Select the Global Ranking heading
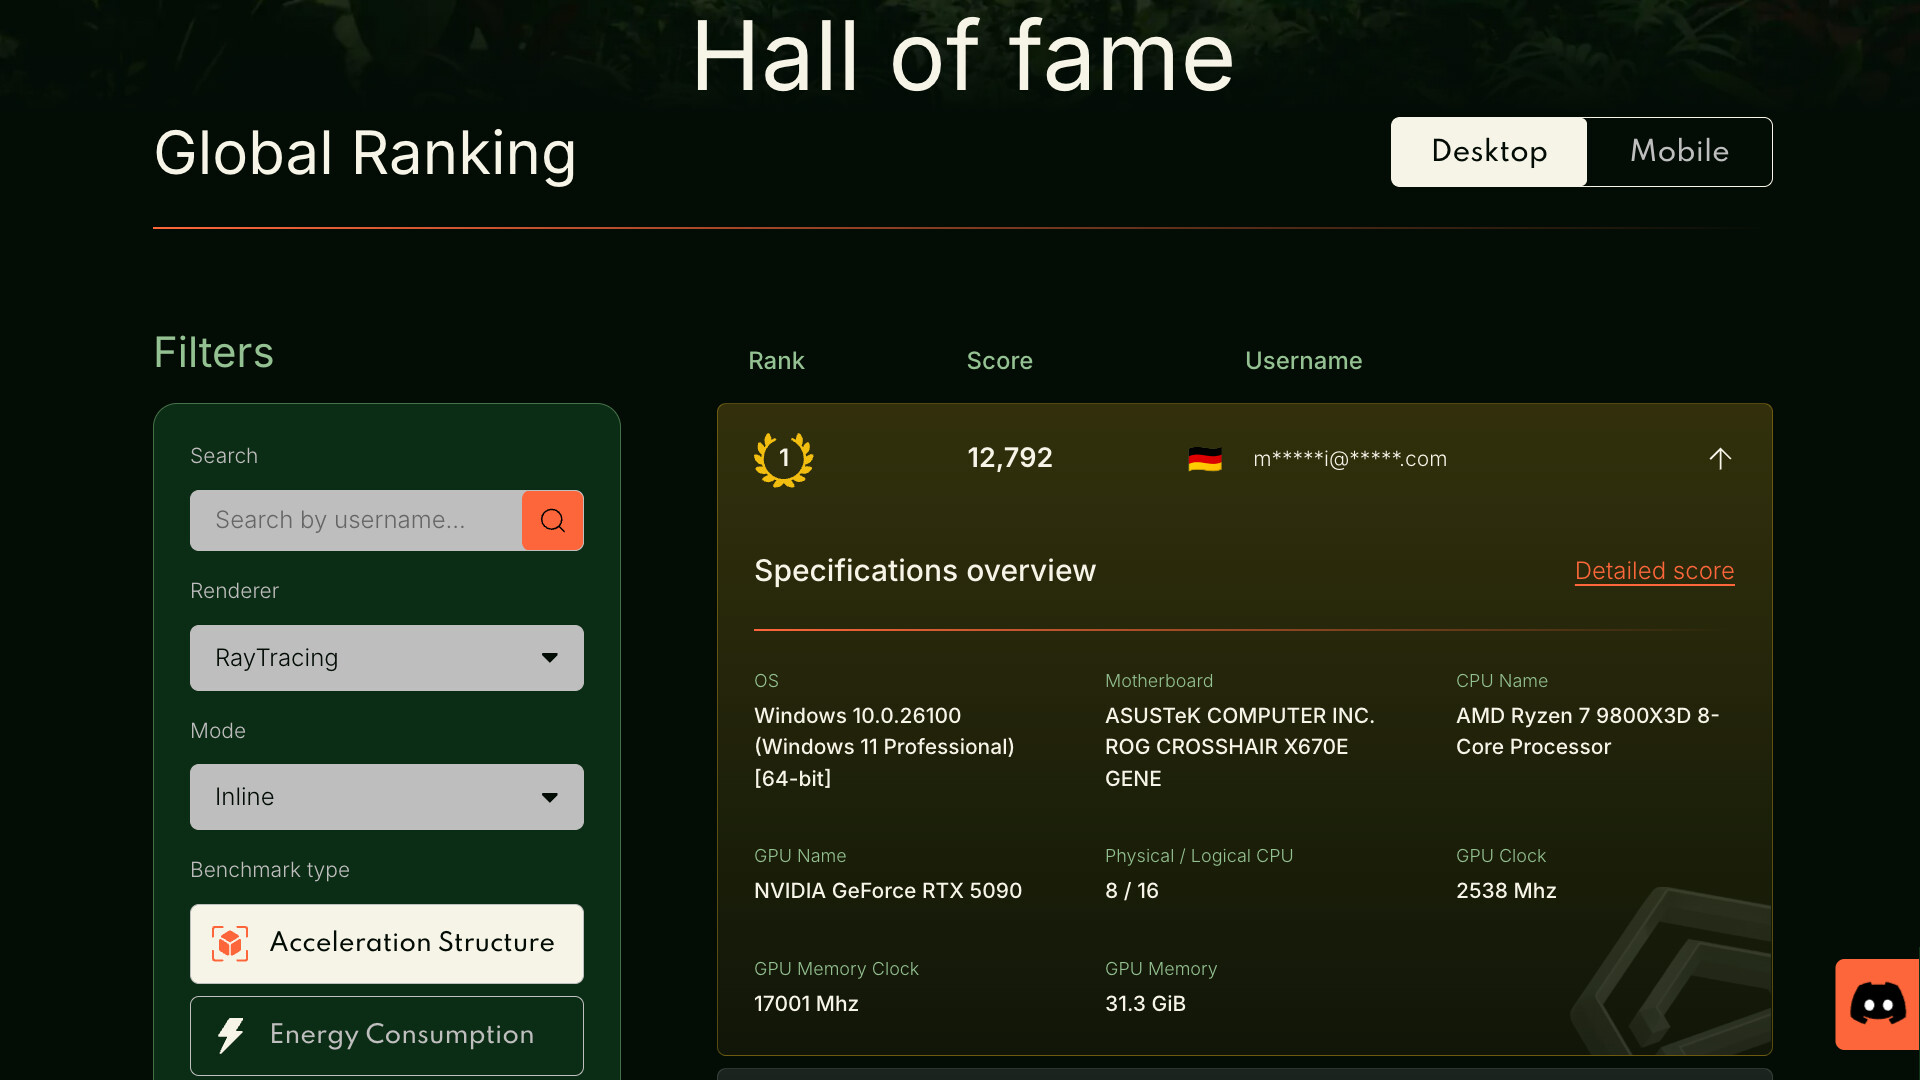1920x1080 pixels. tap(365, 152)
